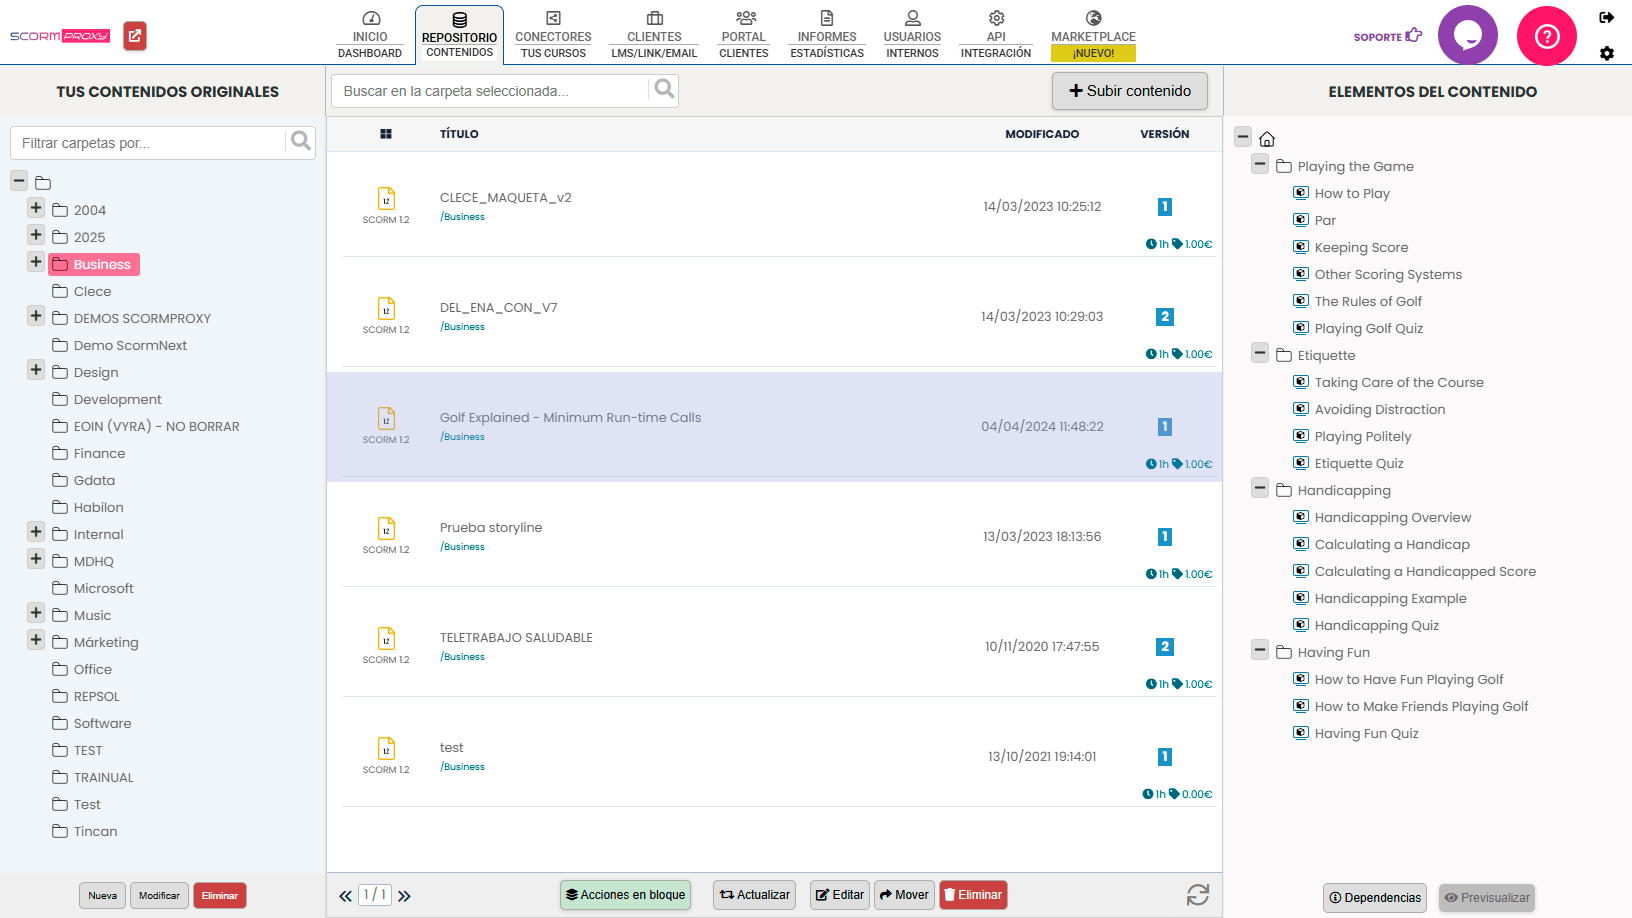Open the settings gear icon
1632x918 pixels.
click(x=1607, y=53)
